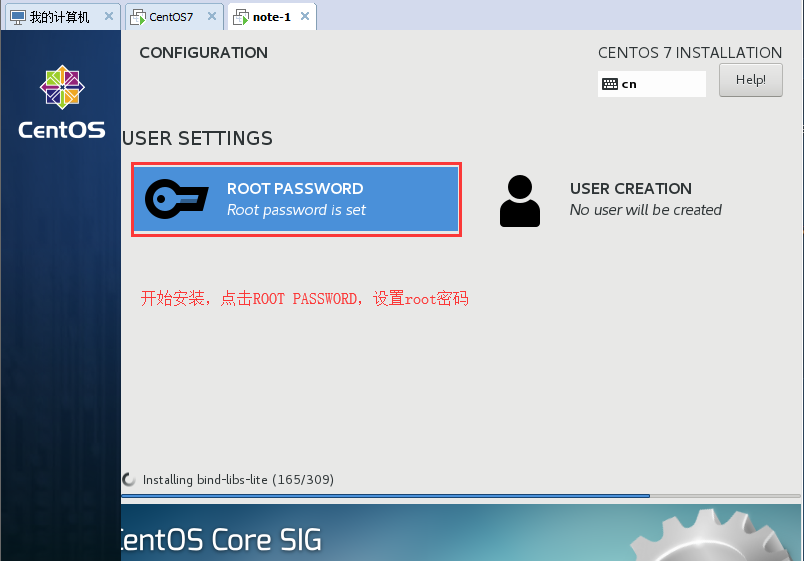Select the note-1 tab title
The image size is (804, 561).
[271, 17]
